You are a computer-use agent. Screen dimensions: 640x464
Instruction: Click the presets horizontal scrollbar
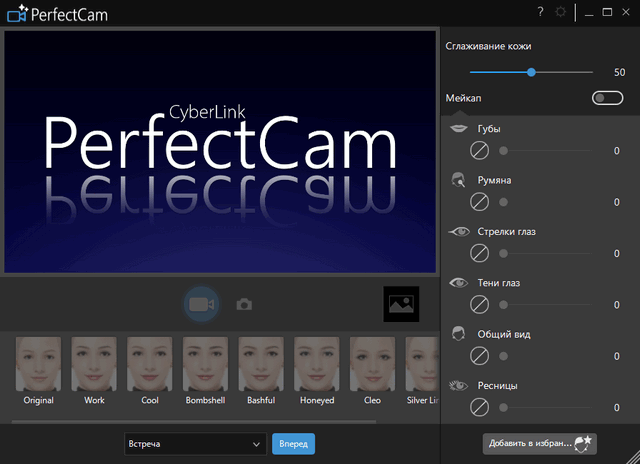tap(200, 421)
